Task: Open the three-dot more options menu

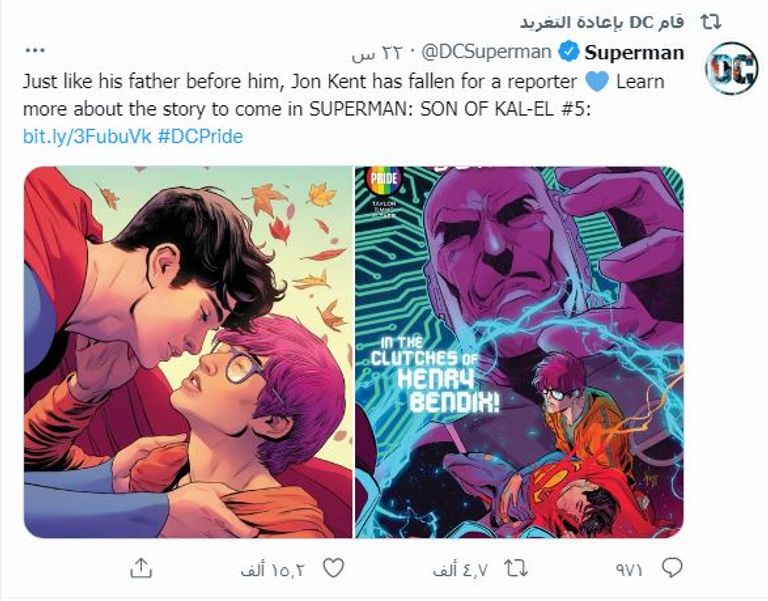Action: 35,49
